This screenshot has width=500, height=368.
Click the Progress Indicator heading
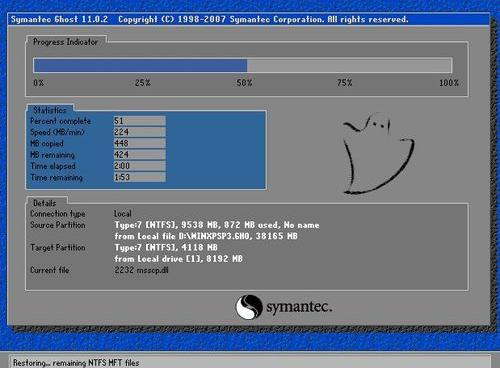65,42
